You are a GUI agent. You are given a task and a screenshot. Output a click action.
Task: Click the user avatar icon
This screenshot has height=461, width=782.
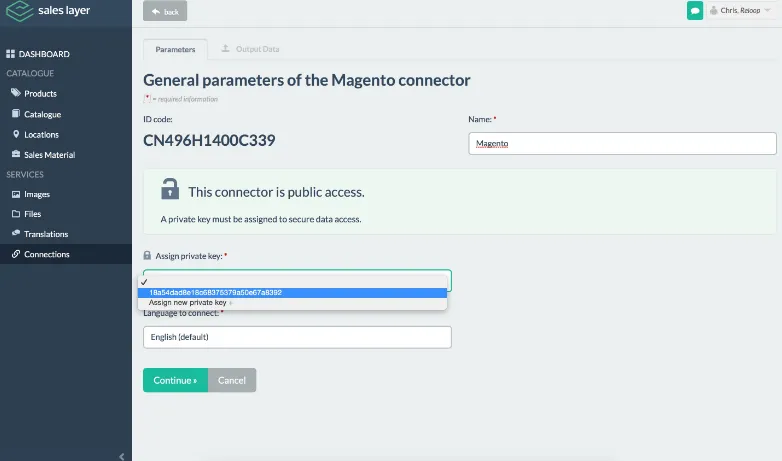(714, 10)
